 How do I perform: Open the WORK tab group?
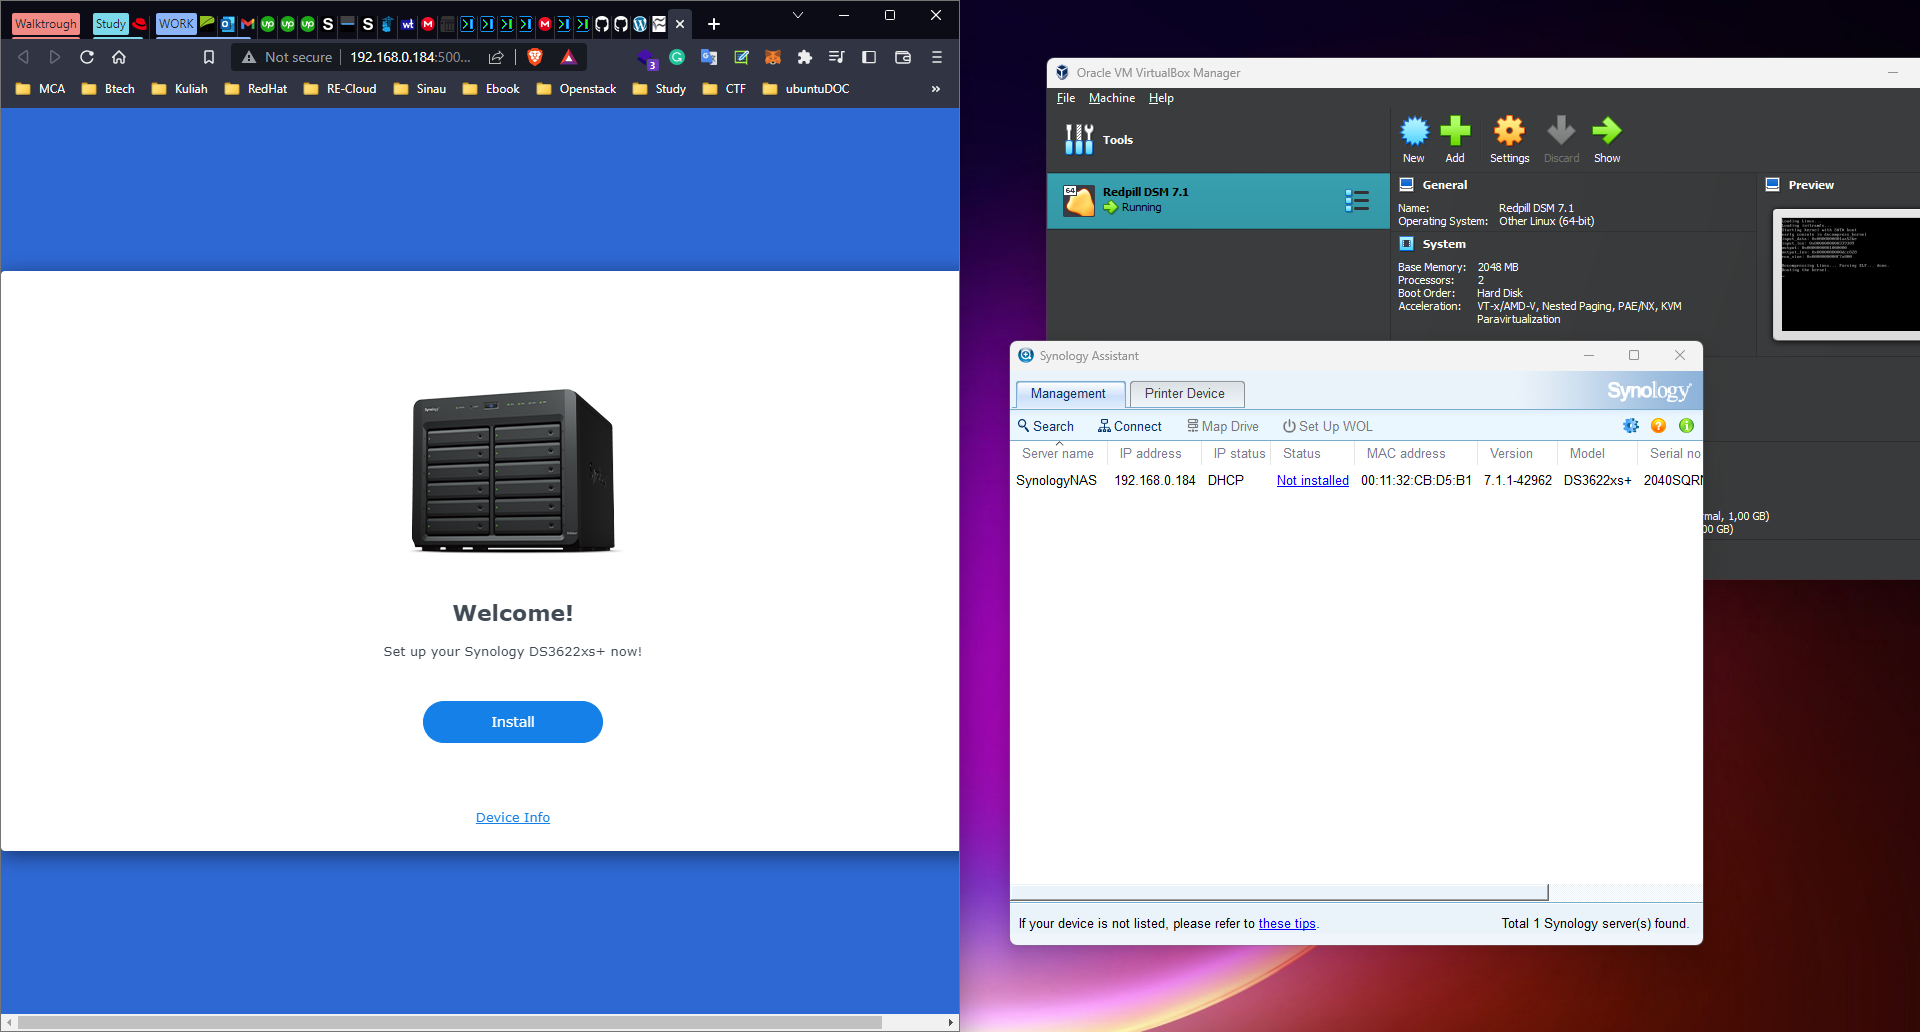176,24
